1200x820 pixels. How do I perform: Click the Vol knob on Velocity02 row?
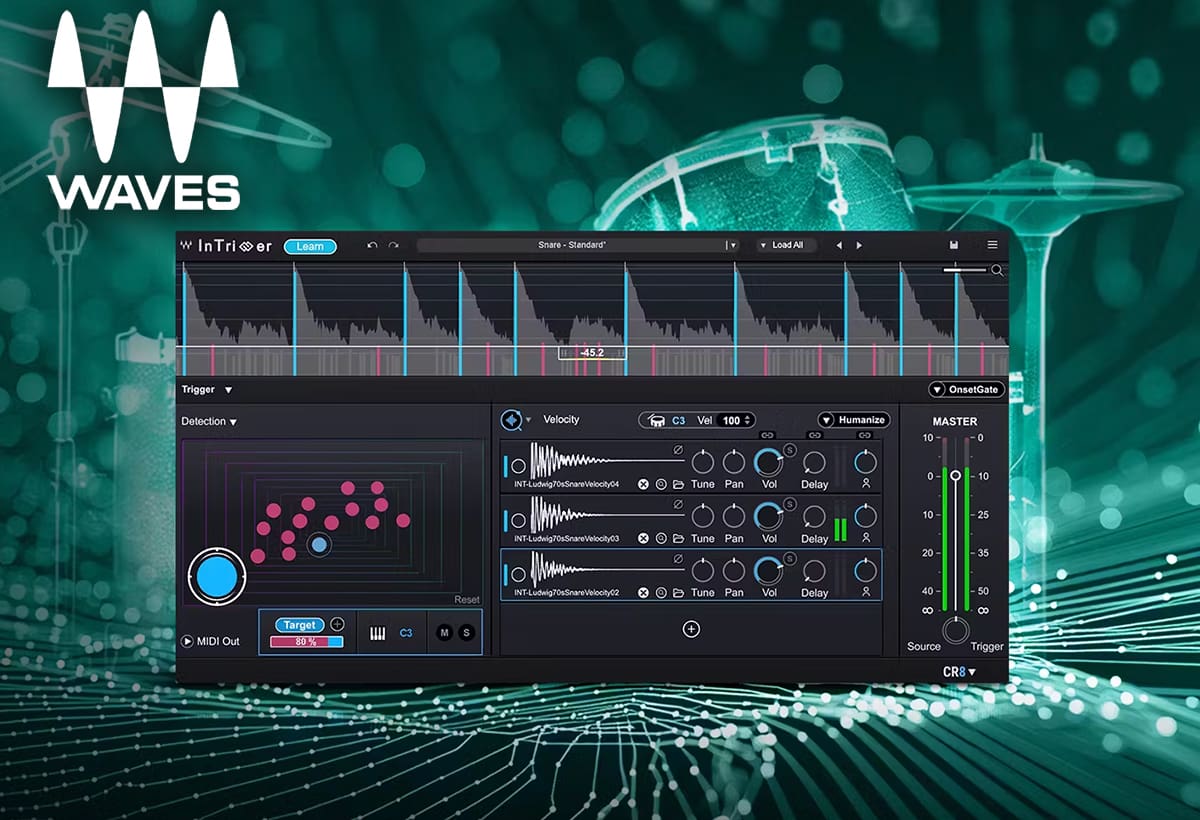coord(769,570)
